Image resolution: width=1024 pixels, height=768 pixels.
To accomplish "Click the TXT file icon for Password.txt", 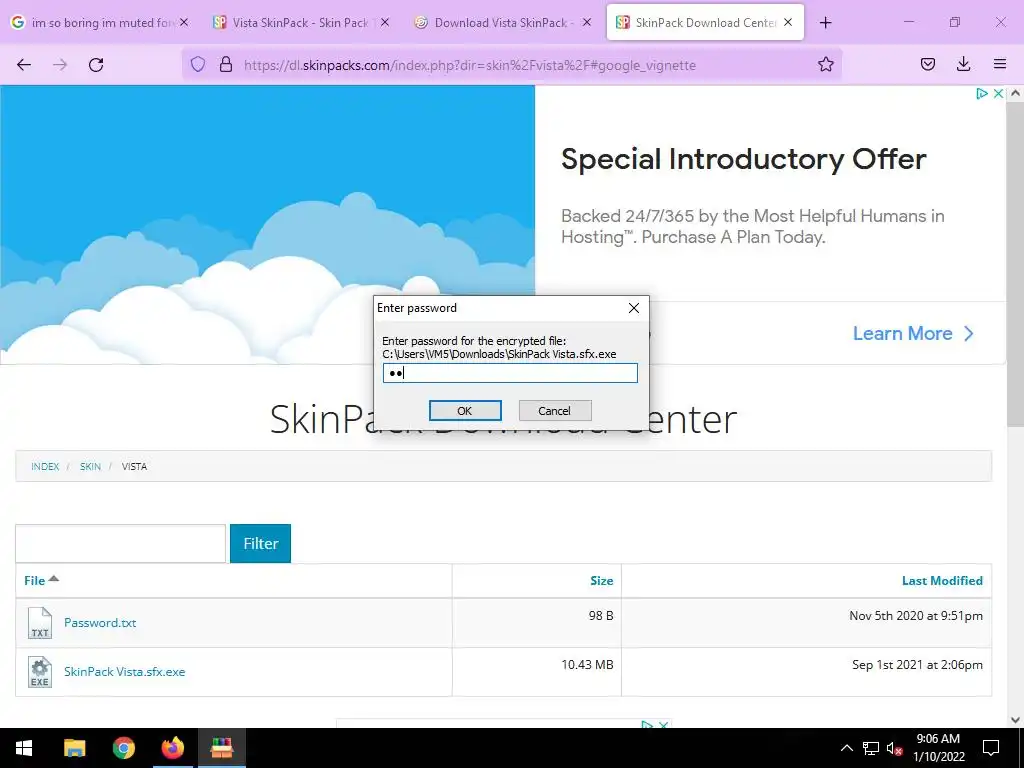I will pyautogui.click(x=40, y=623).
